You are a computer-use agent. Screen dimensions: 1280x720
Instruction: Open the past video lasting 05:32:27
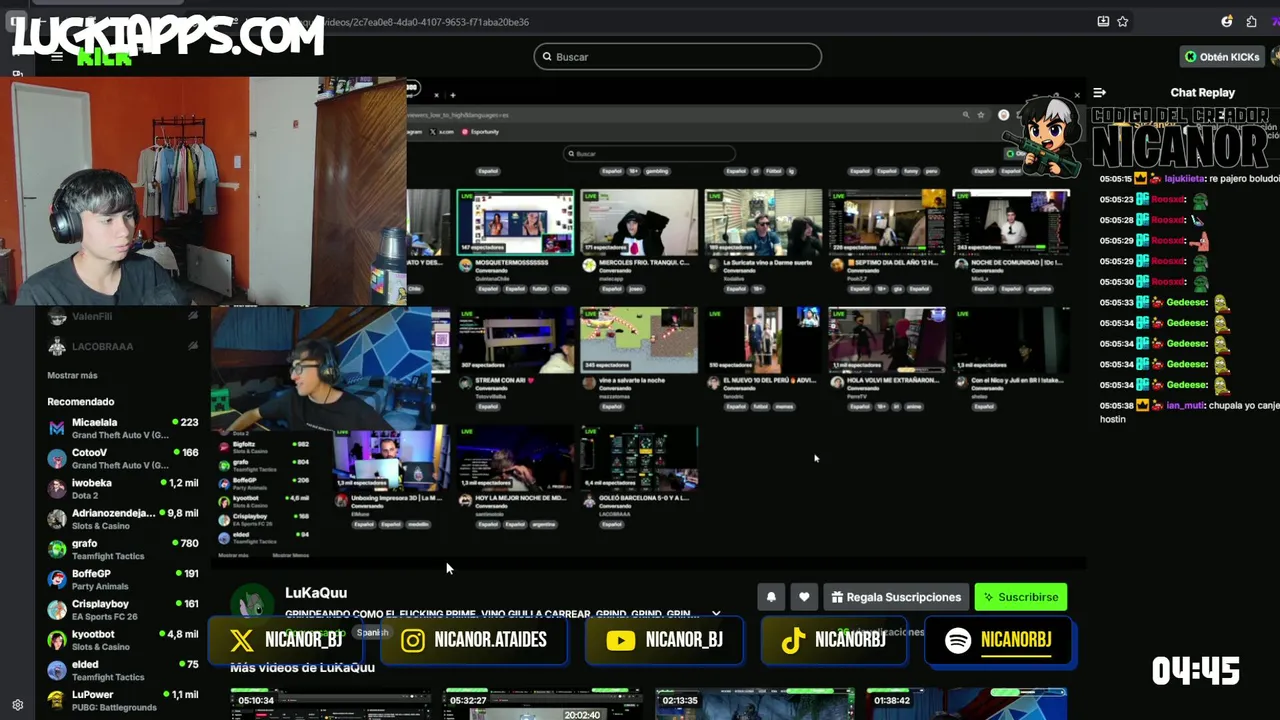543,703
